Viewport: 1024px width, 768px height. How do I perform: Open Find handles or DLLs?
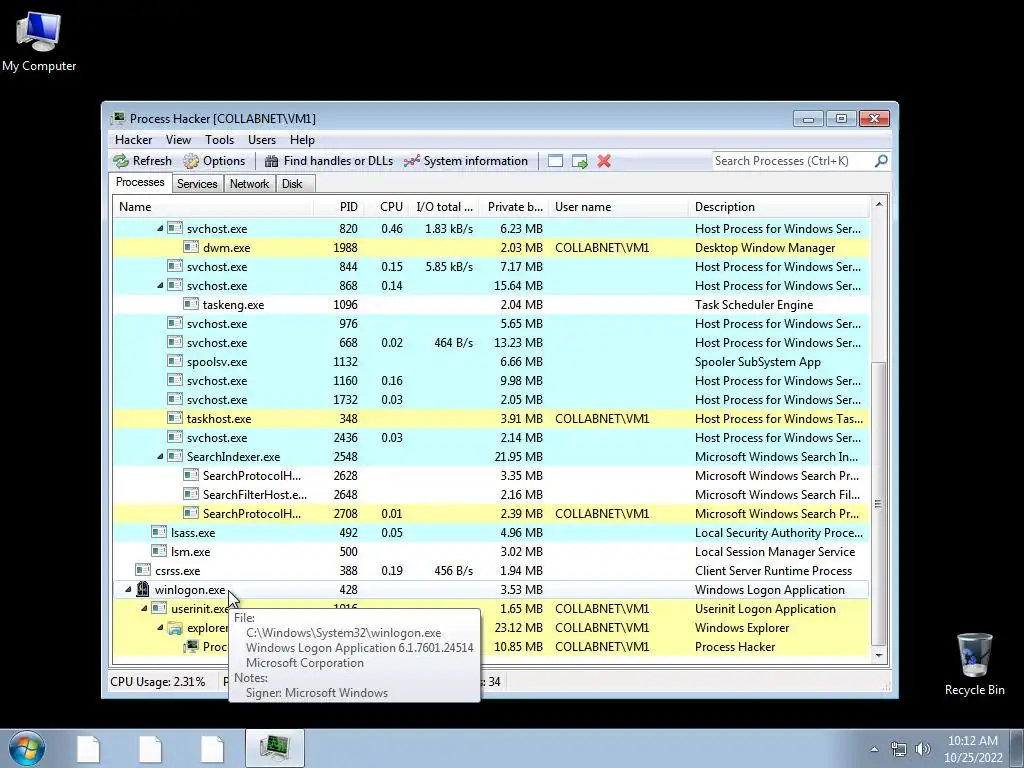(x=328, y=161)
